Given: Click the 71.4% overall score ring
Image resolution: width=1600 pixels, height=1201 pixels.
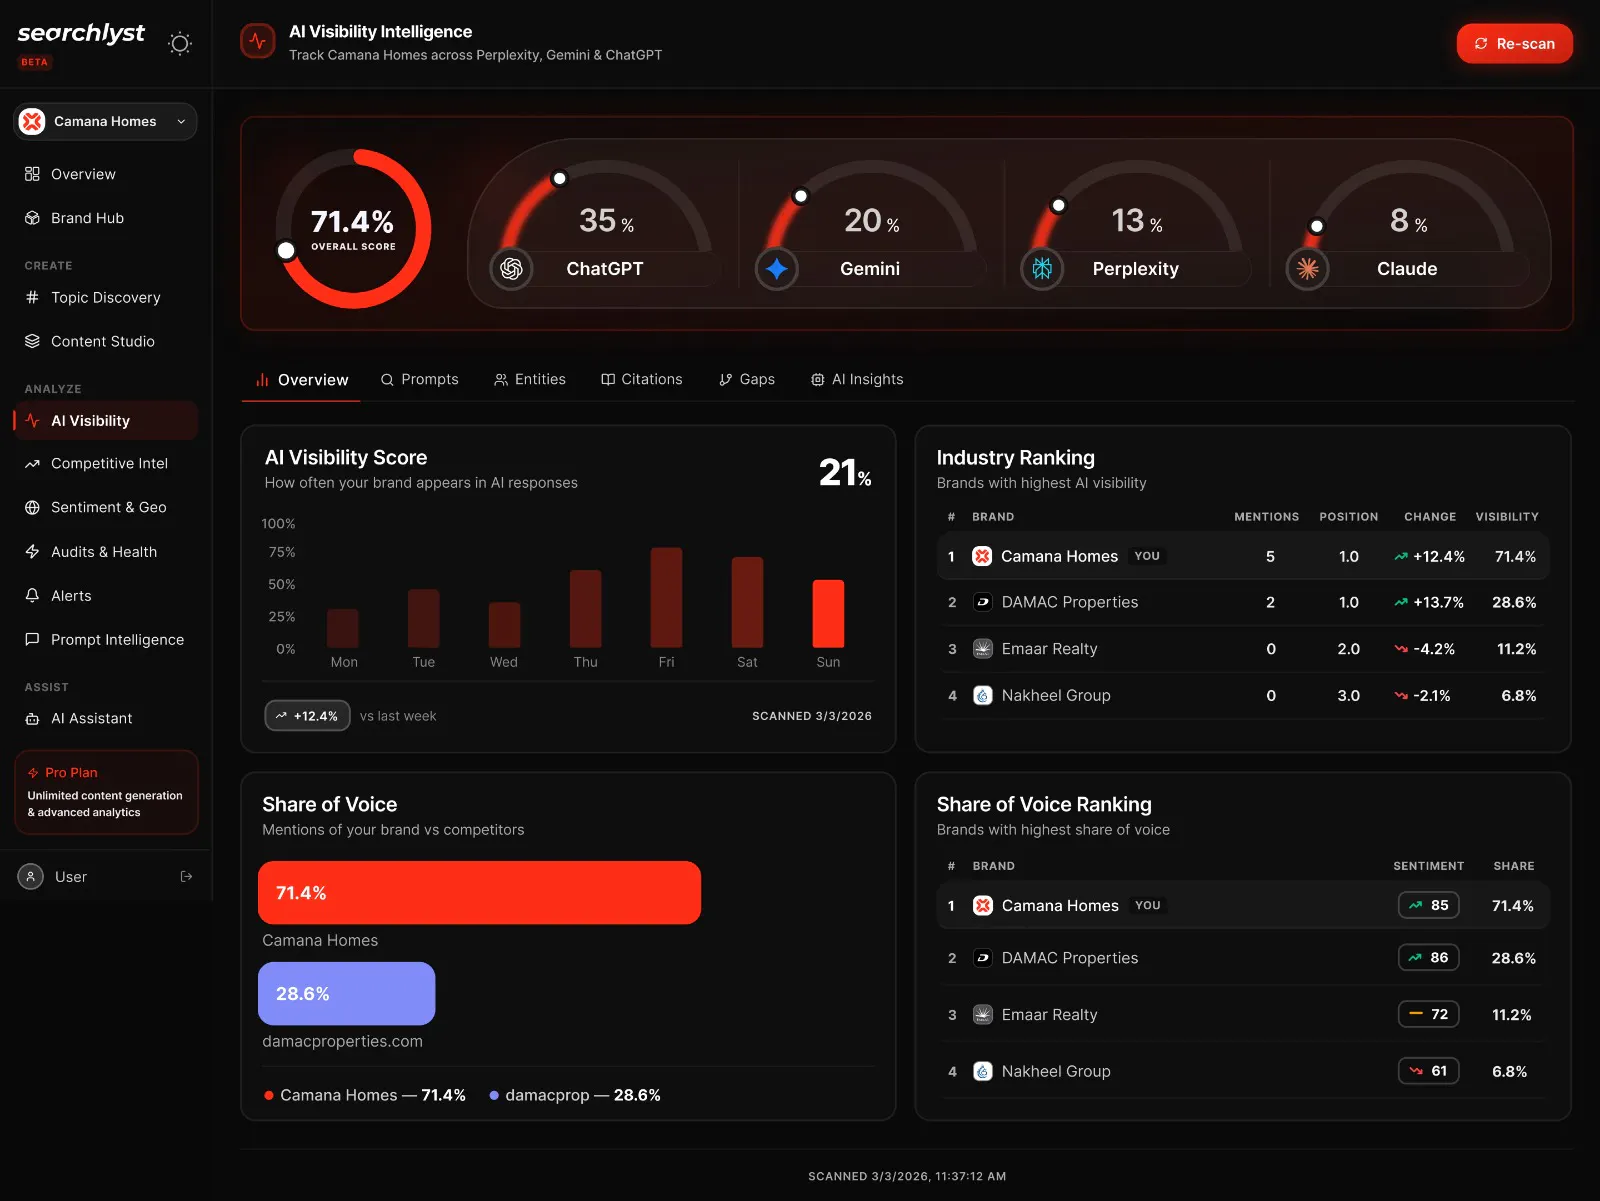Looking at the screenshot, I should (x=353, y=229).
